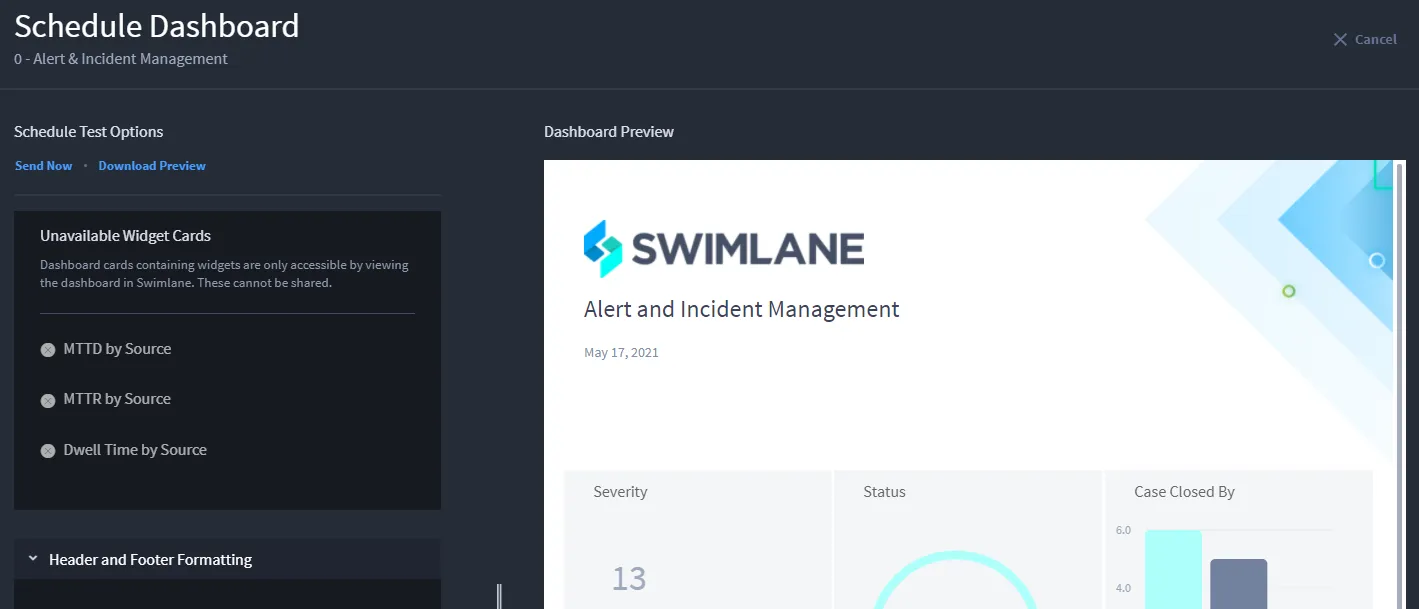The image size is (1419, 609).
Task: Click the grey-blue bar in Case Closed By
Action: coord(1238,584)
